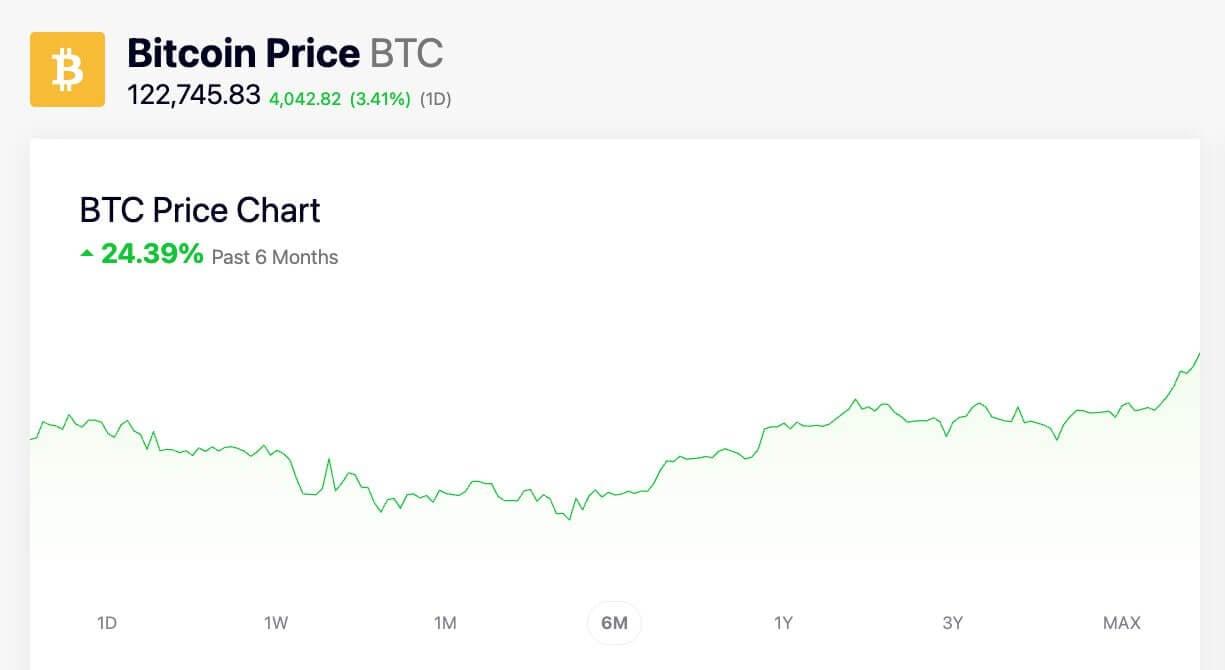Select the current price 122,745.83
The image size is (1225, 670).
click(196, 99)
